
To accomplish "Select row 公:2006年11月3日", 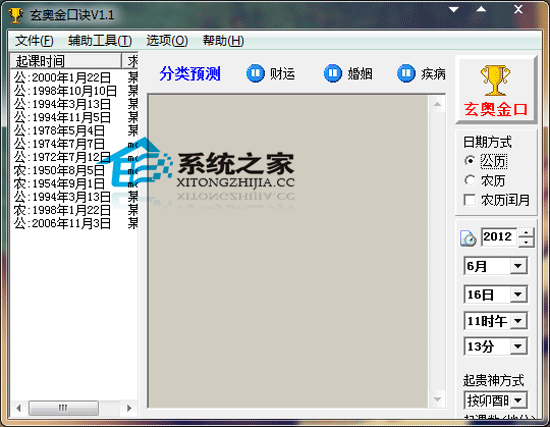I will 62,223.
